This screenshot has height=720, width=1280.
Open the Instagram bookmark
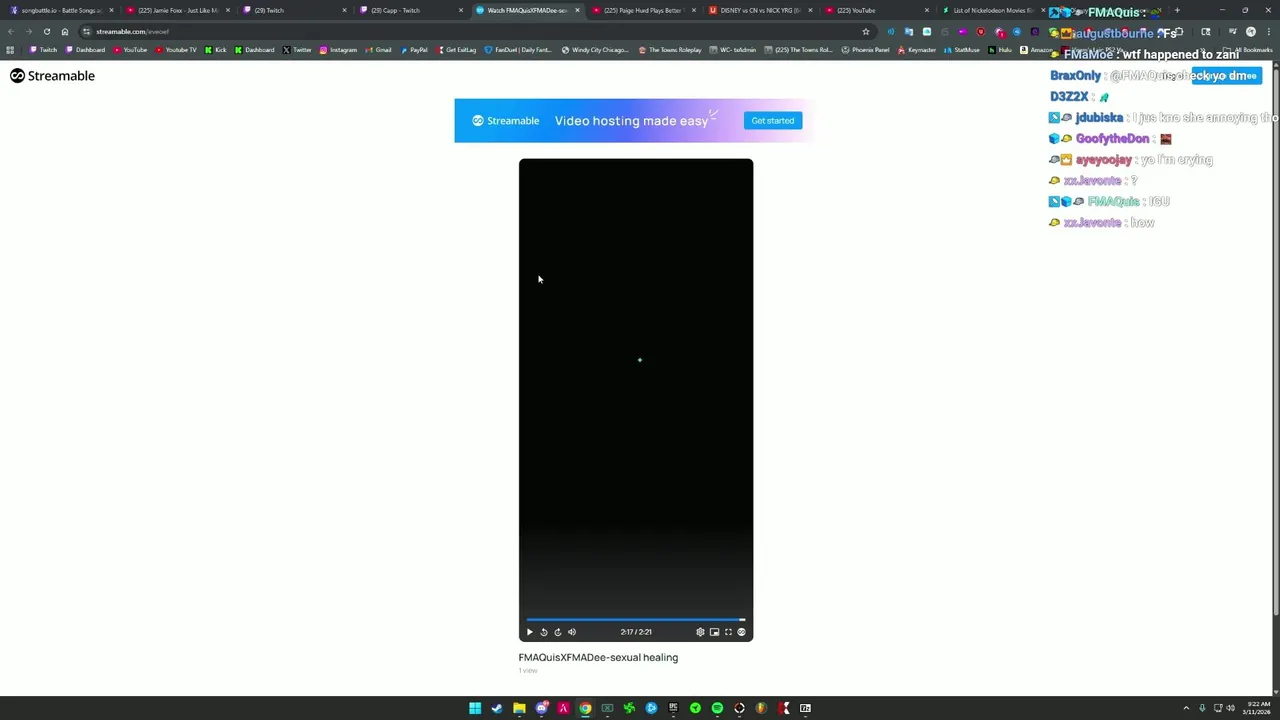coord(338,49)
